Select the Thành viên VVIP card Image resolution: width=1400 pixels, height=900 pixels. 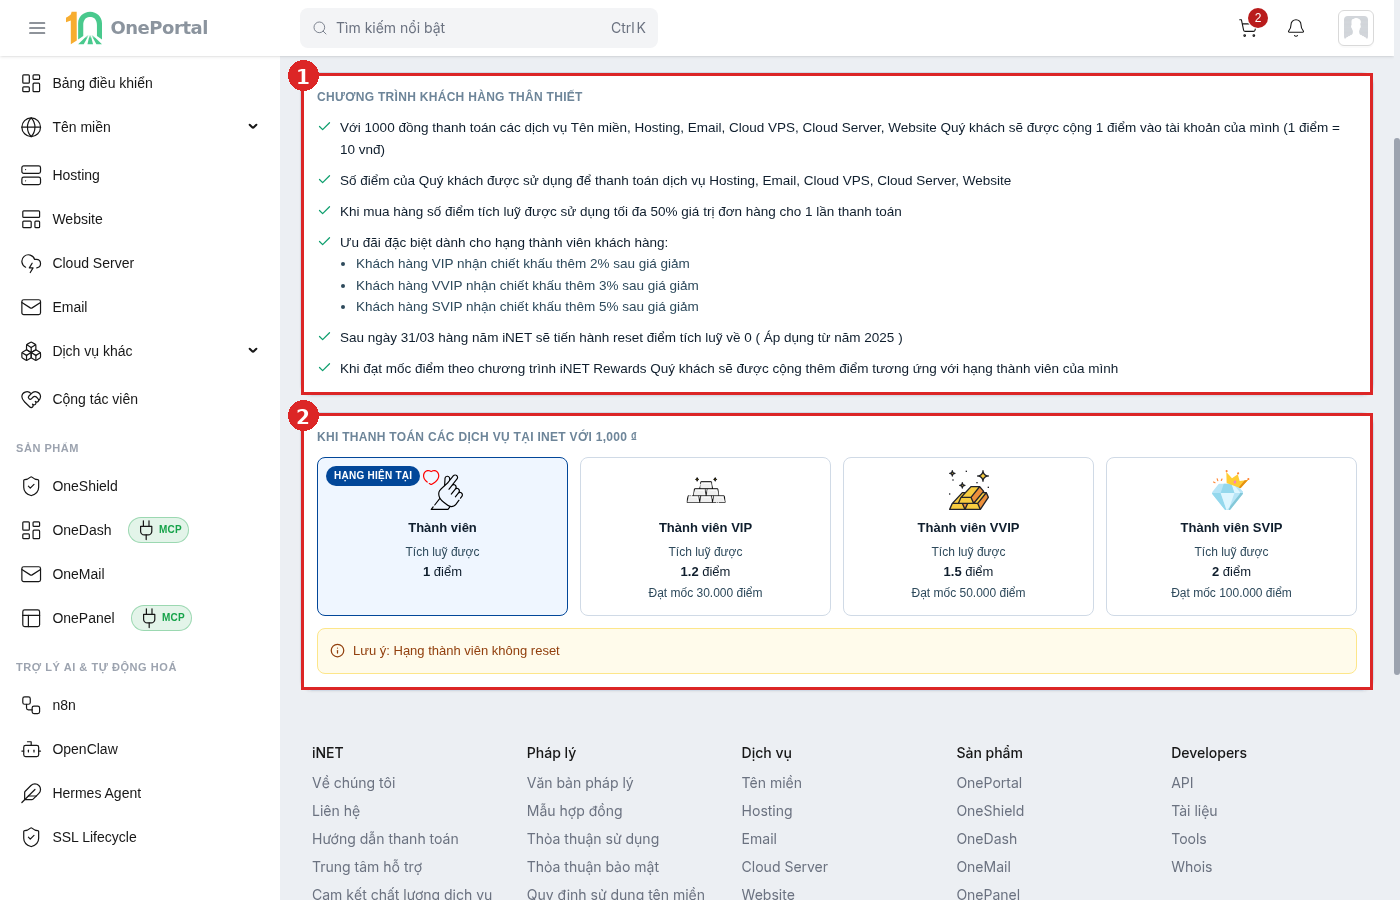(x=968, y=536)
